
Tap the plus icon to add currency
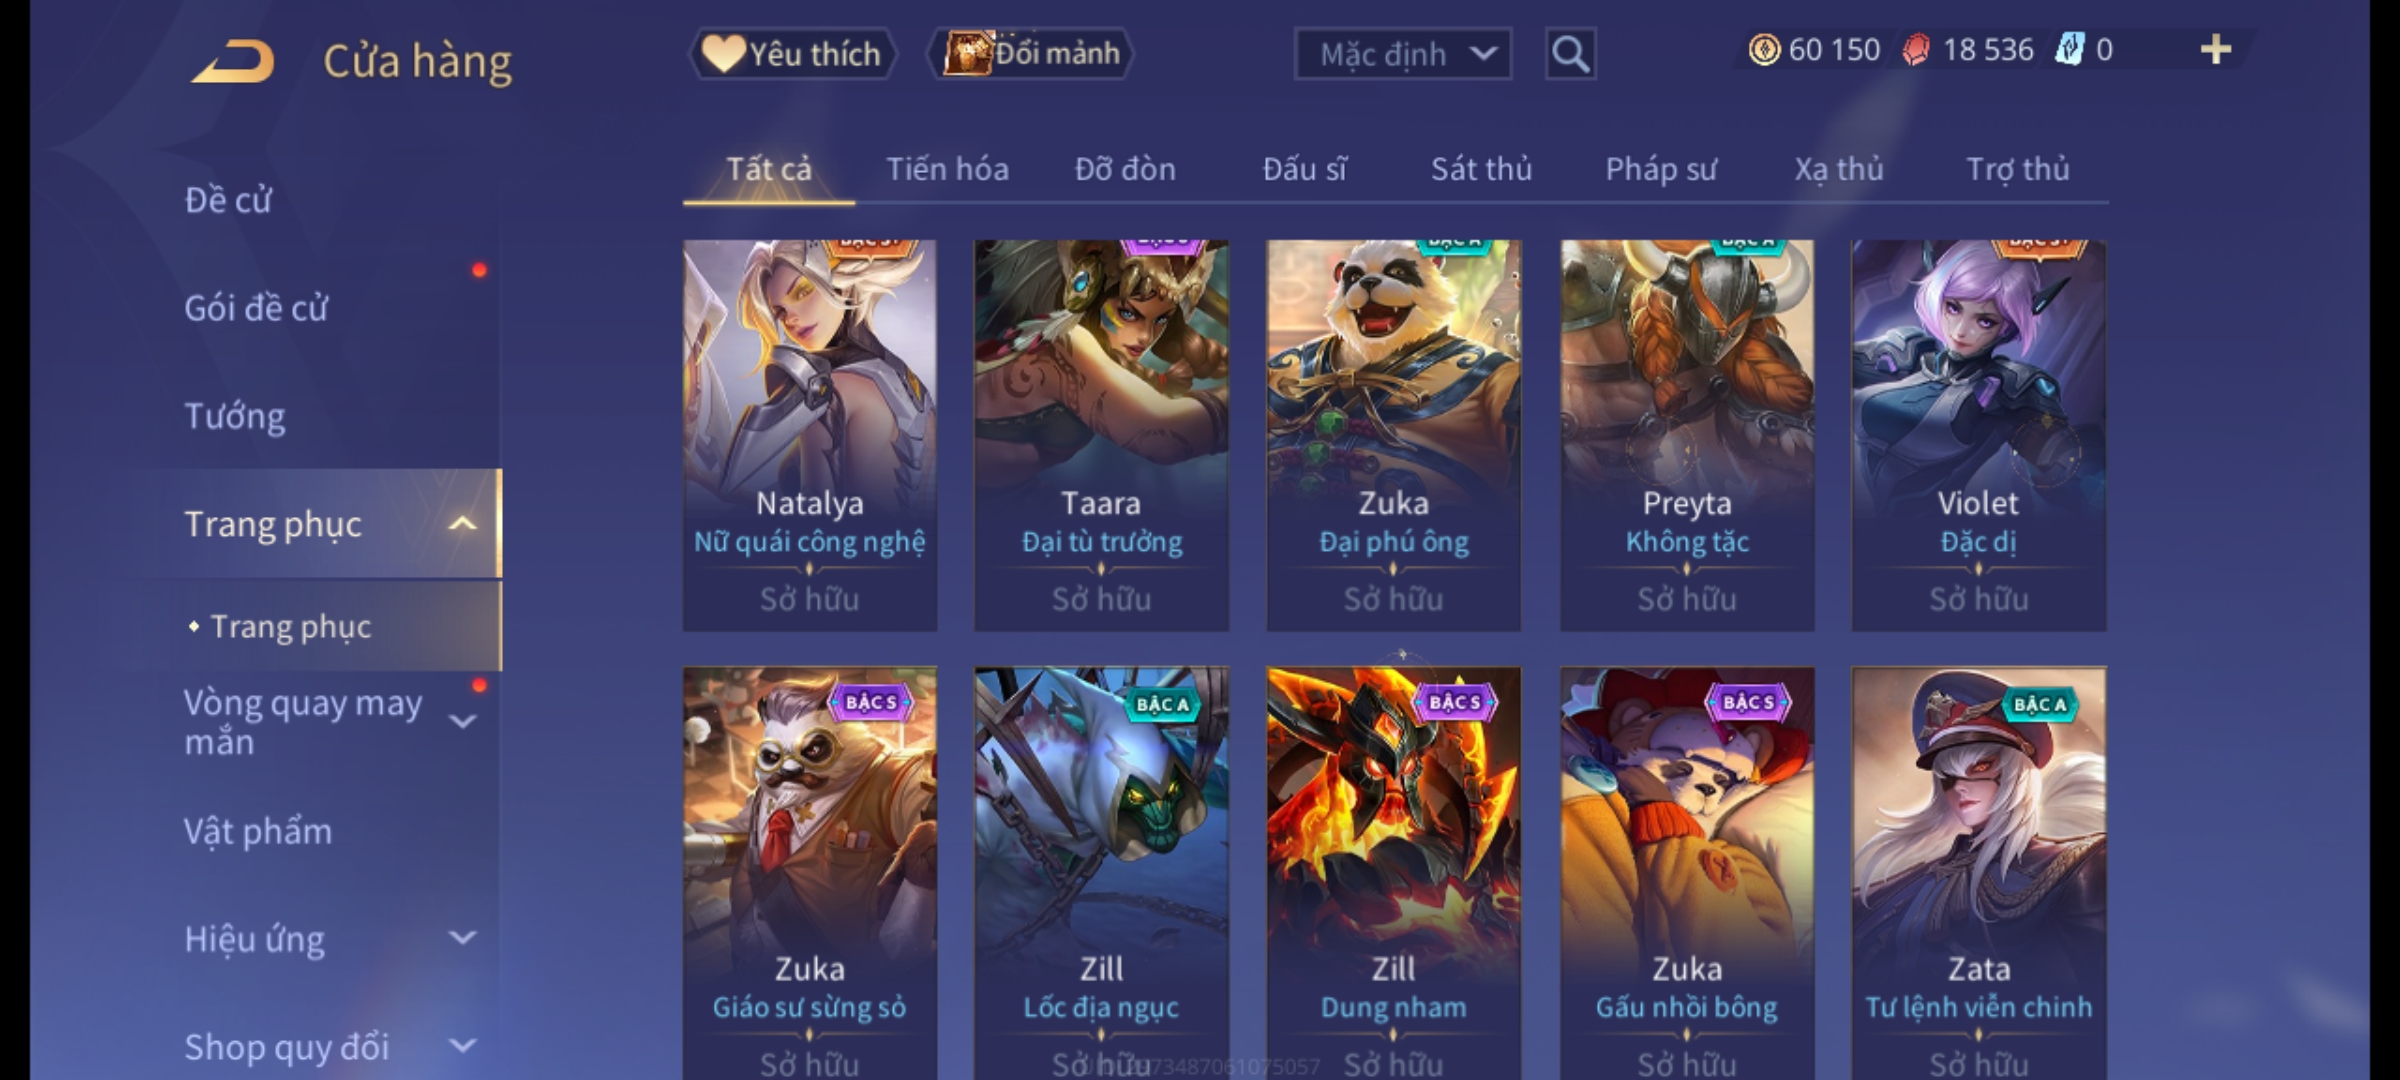click(2216, 50)
